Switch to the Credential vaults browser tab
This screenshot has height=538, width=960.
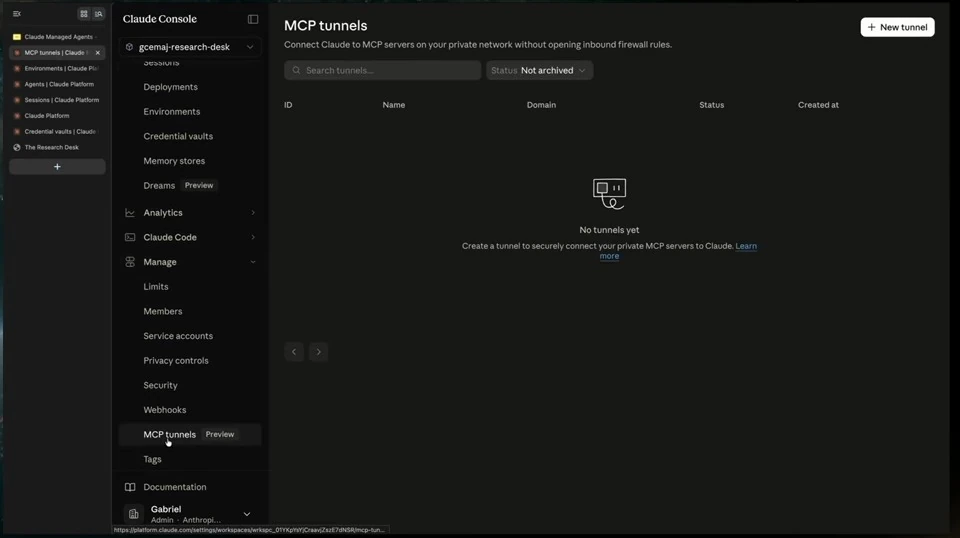57,132
